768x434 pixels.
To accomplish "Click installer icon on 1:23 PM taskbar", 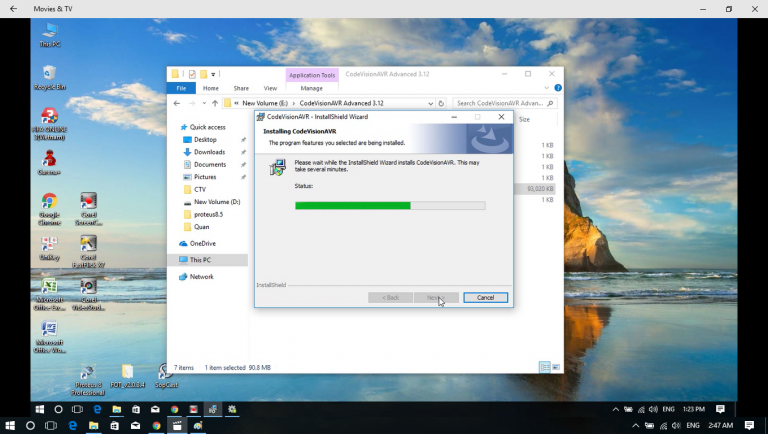I will 213,410.
